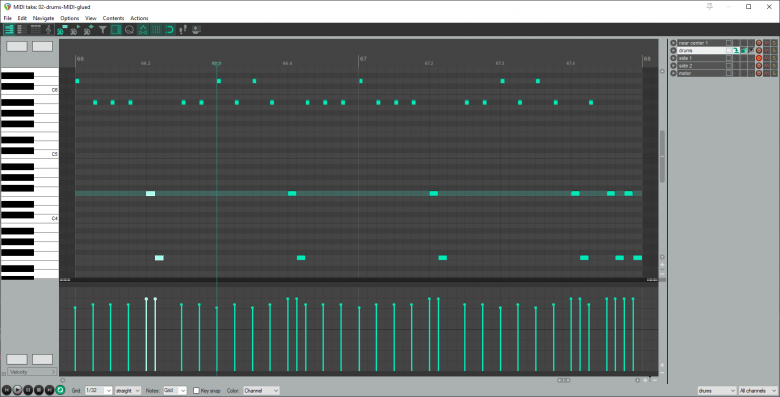The height and width of the screenshot is (397, 780).
Task: Switch to event list view icon
Action: click(x=35, y=30)
